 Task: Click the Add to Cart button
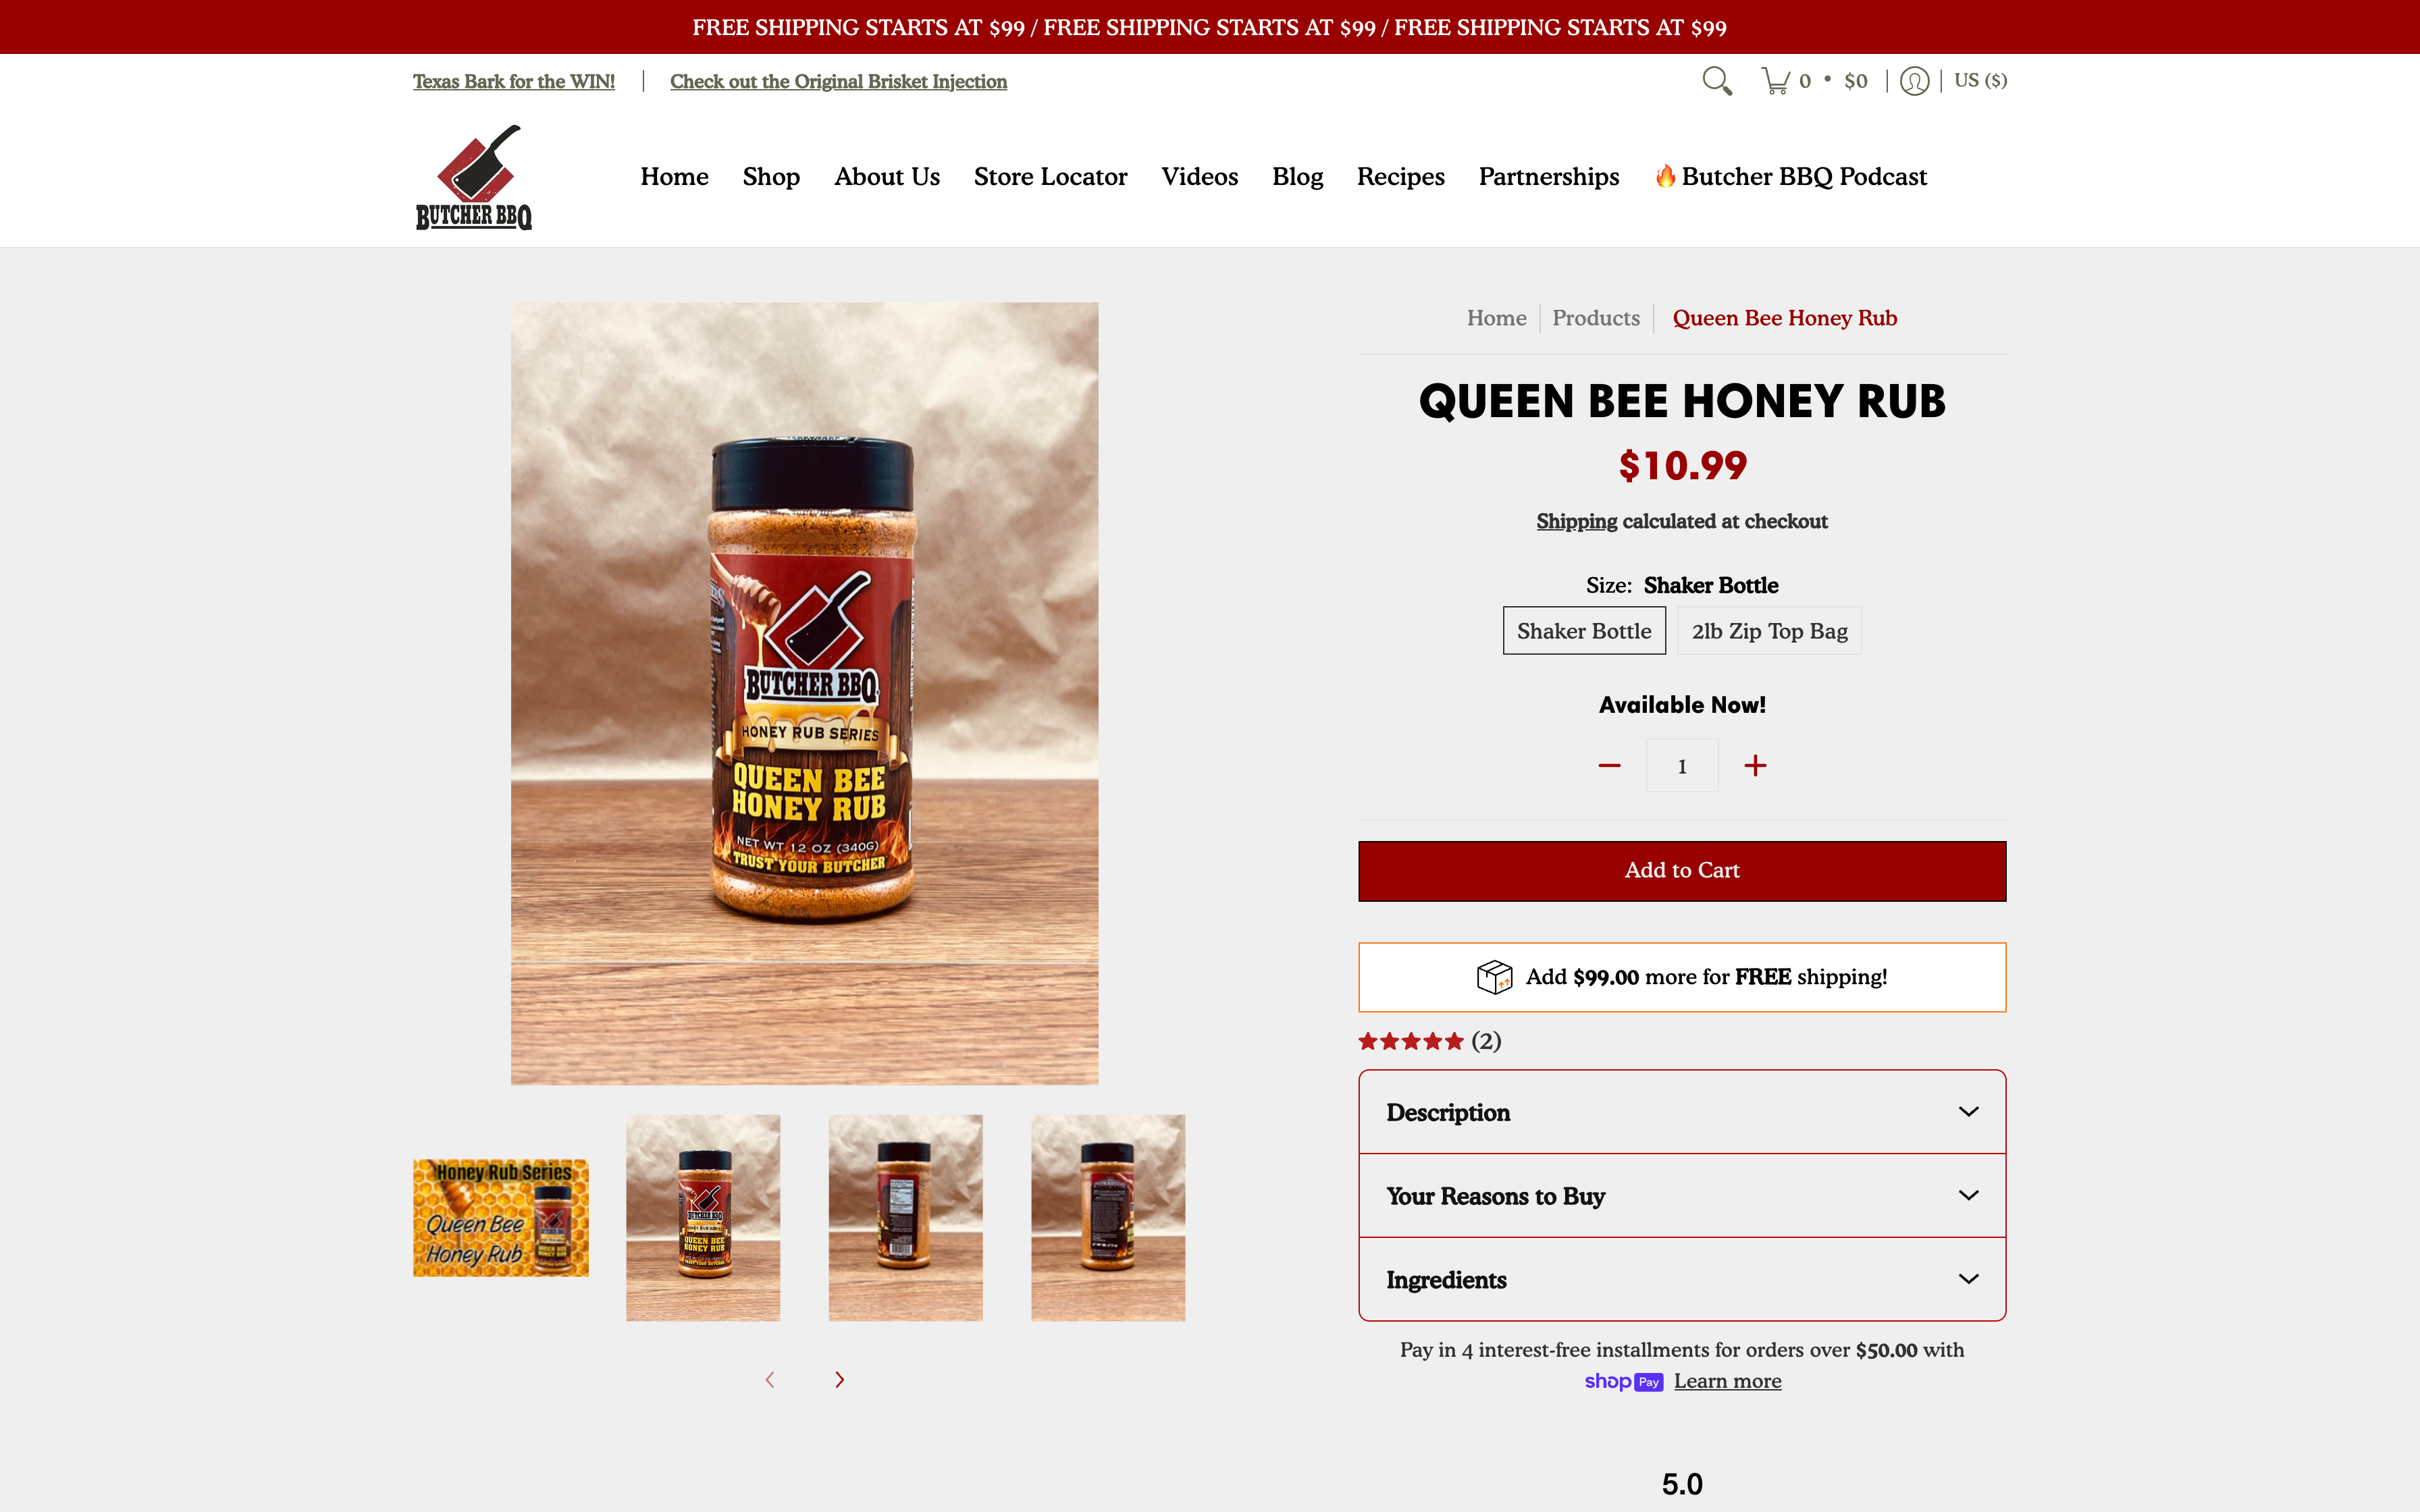(x=1682, y=871)
